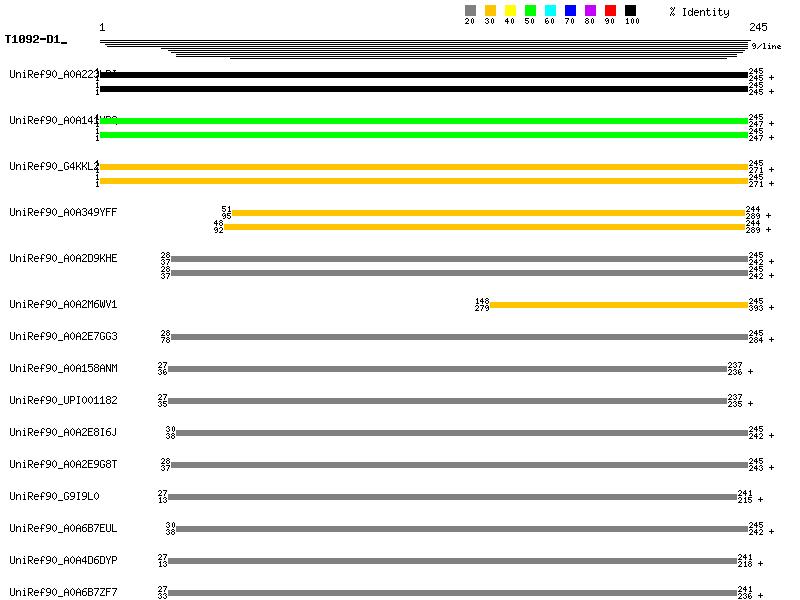
Task: Pick the green 50% identity legend swatch
Action: [x=530, y=11]
